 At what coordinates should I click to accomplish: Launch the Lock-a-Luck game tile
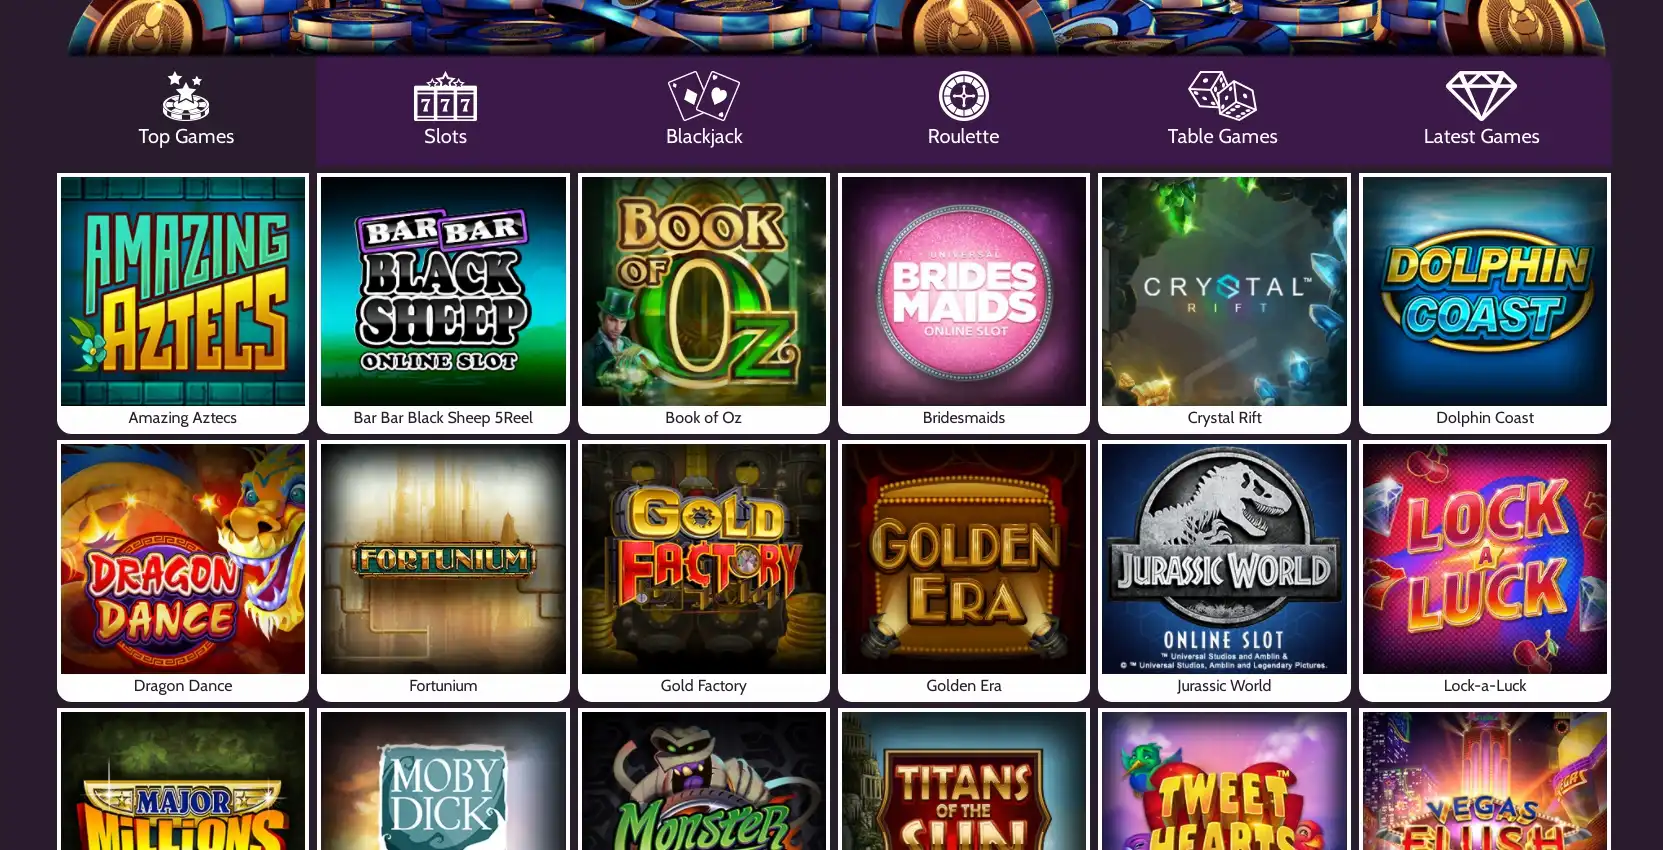[x=1485, y=571]
